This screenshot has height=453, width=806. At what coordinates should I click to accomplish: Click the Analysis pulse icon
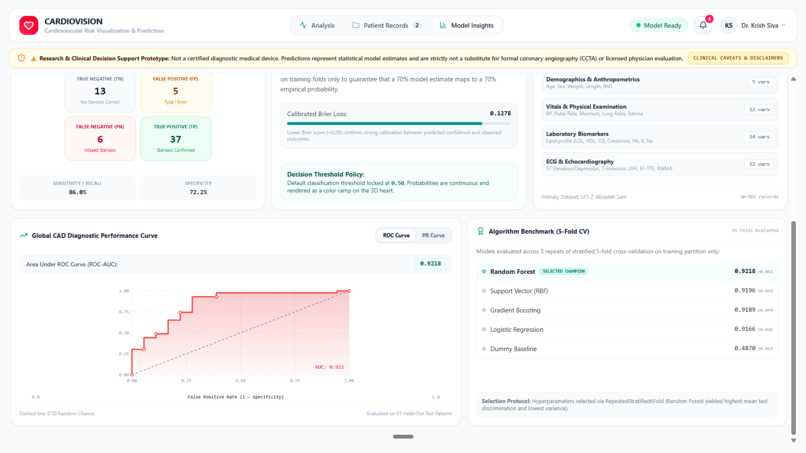click(303, 25)
